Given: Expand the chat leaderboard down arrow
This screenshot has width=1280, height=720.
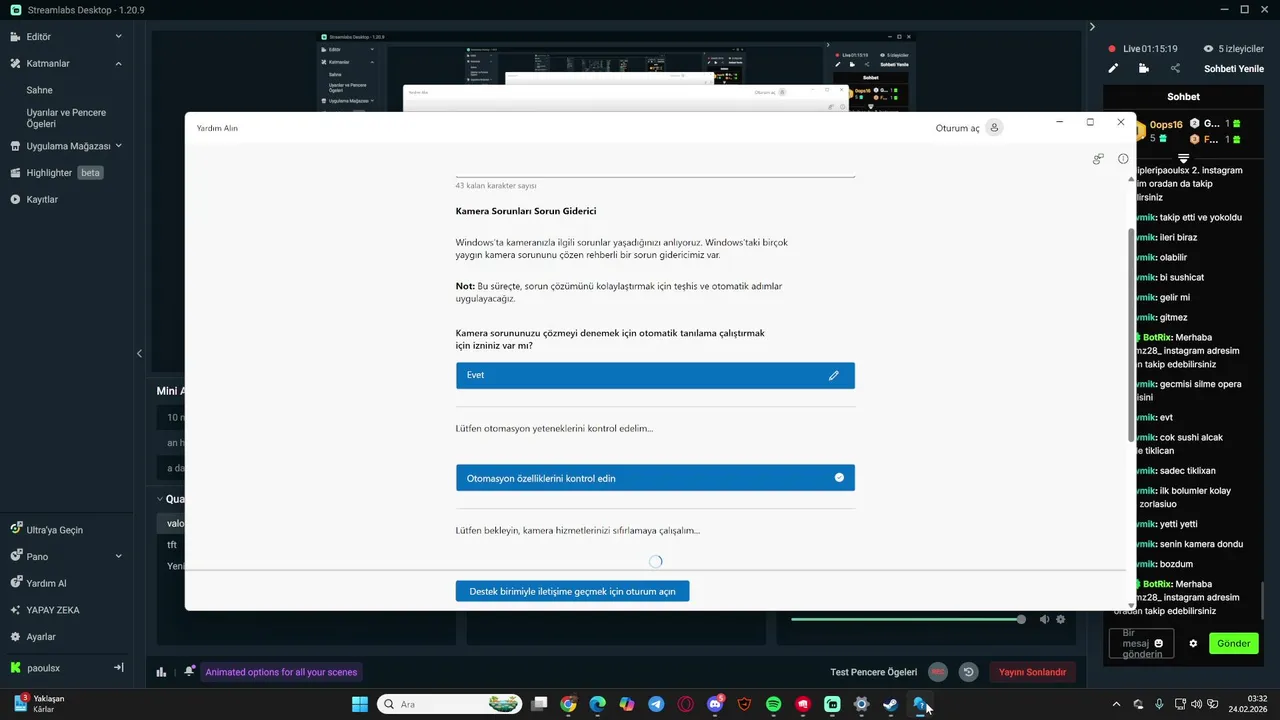Looking at the screenshot, I should (x=1183, y=159).
